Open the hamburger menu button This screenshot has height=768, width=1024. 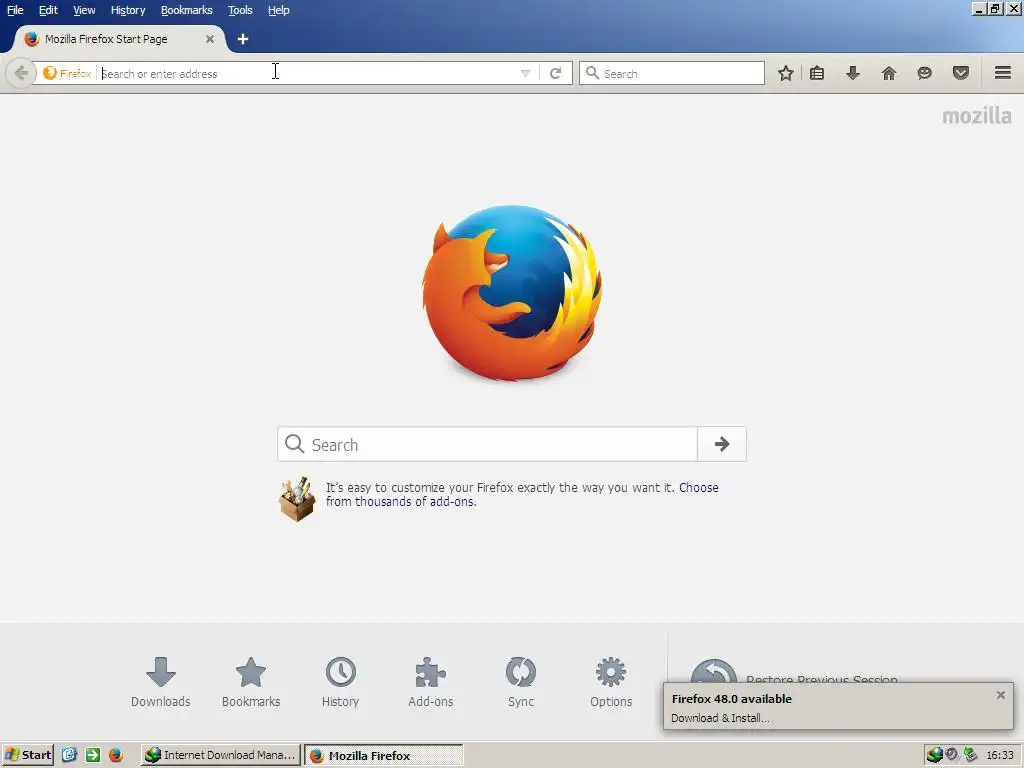coord(1003,72)
